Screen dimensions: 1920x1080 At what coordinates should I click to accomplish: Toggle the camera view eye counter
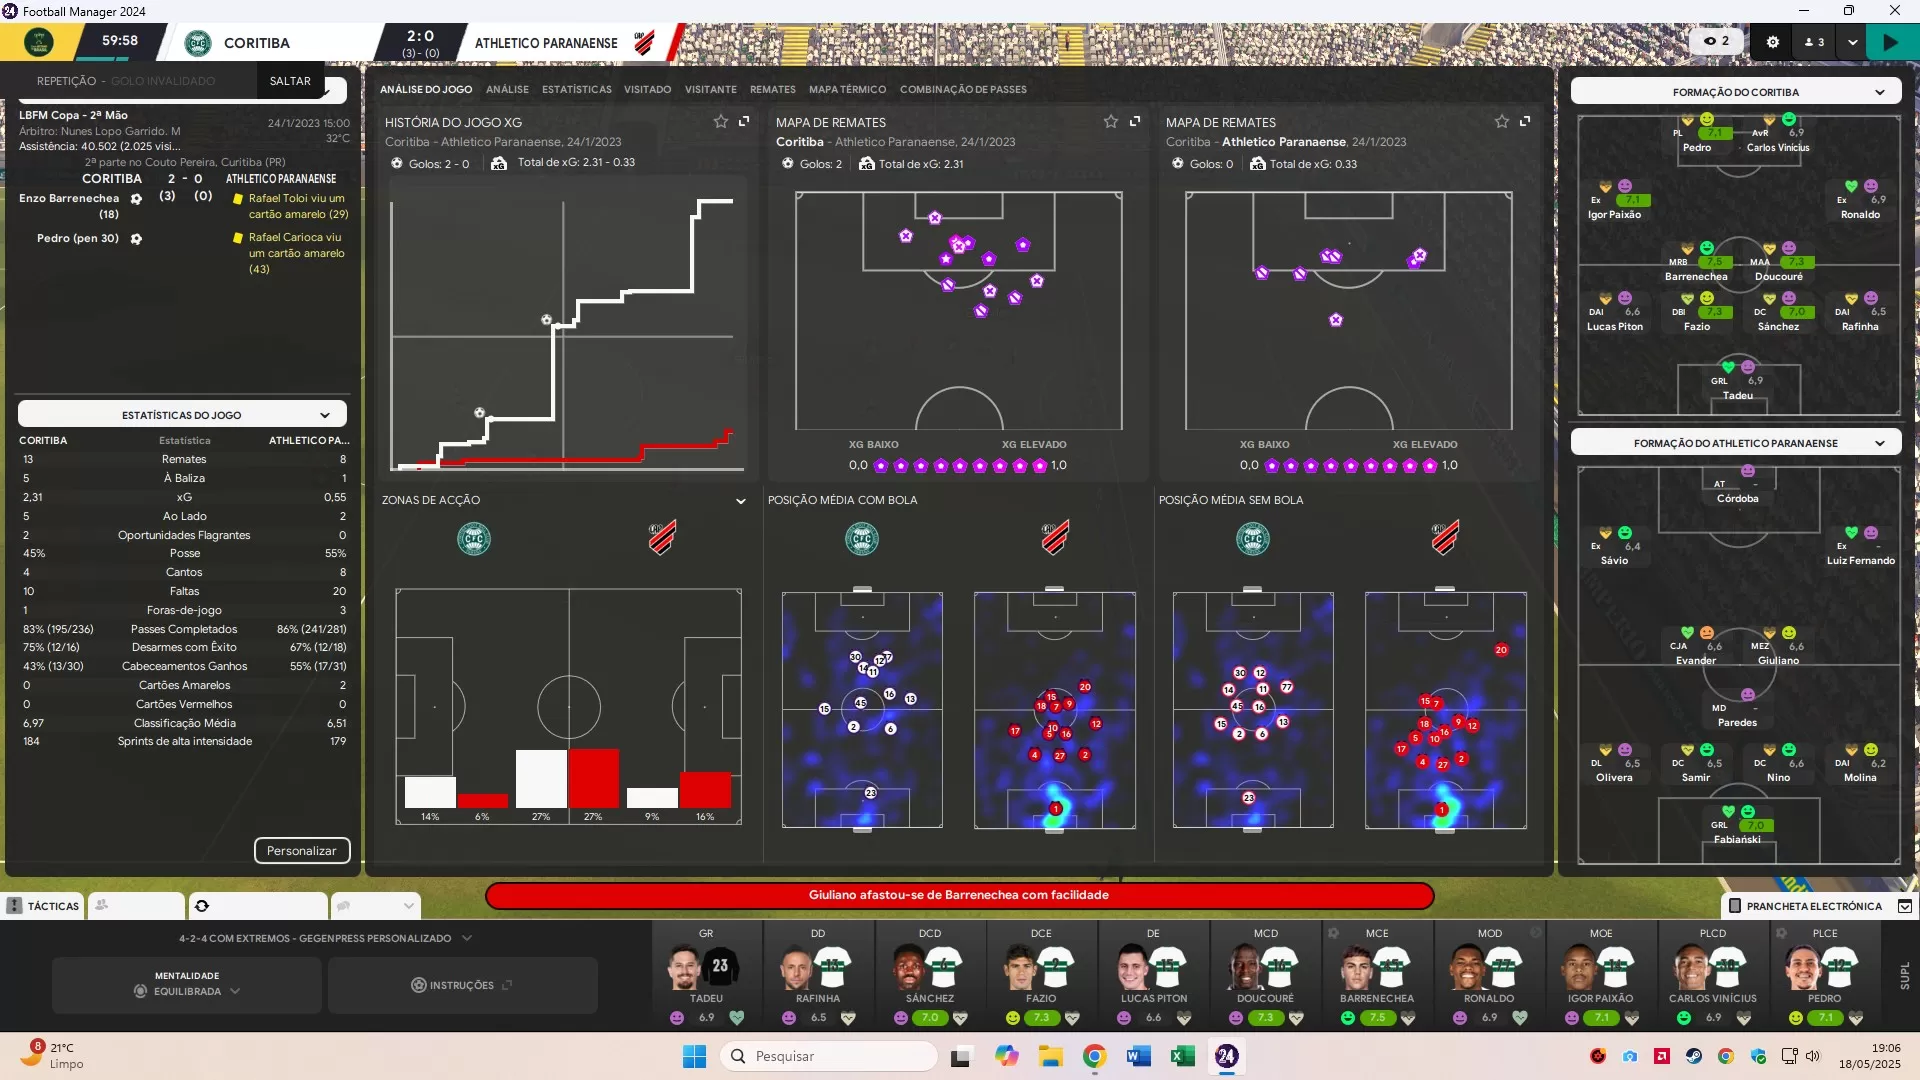pyautogui.click(x=1716, y=42)
